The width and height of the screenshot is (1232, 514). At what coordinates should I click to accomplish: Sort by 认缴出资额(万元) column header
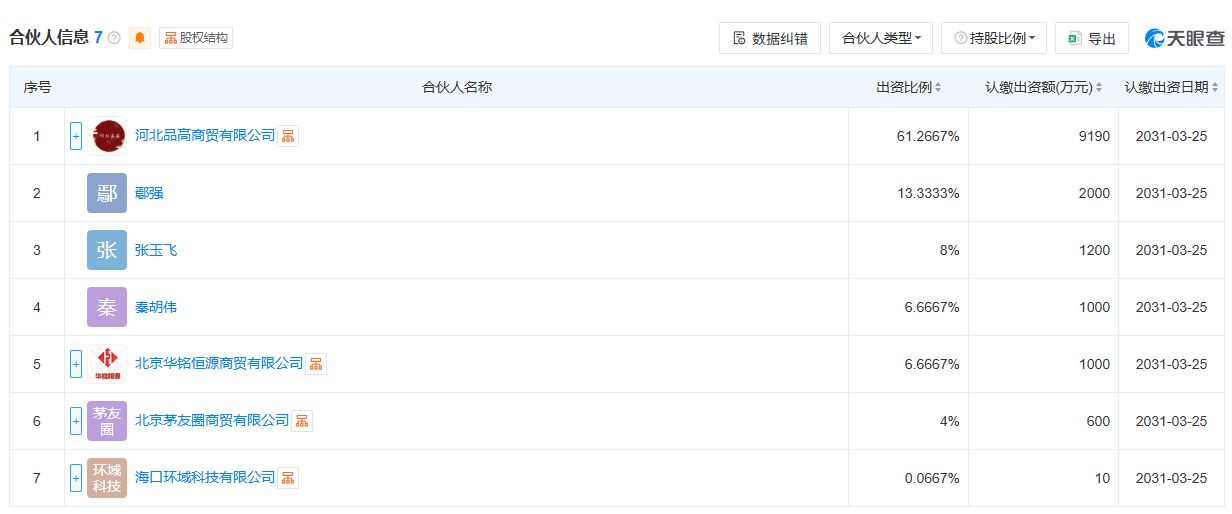pyautogui.click(x=1043, y=87)
